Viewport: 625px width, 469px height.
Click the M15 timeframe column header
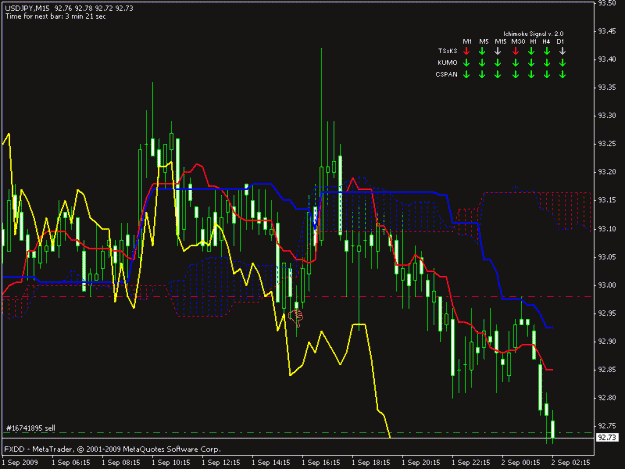(500, 41)
